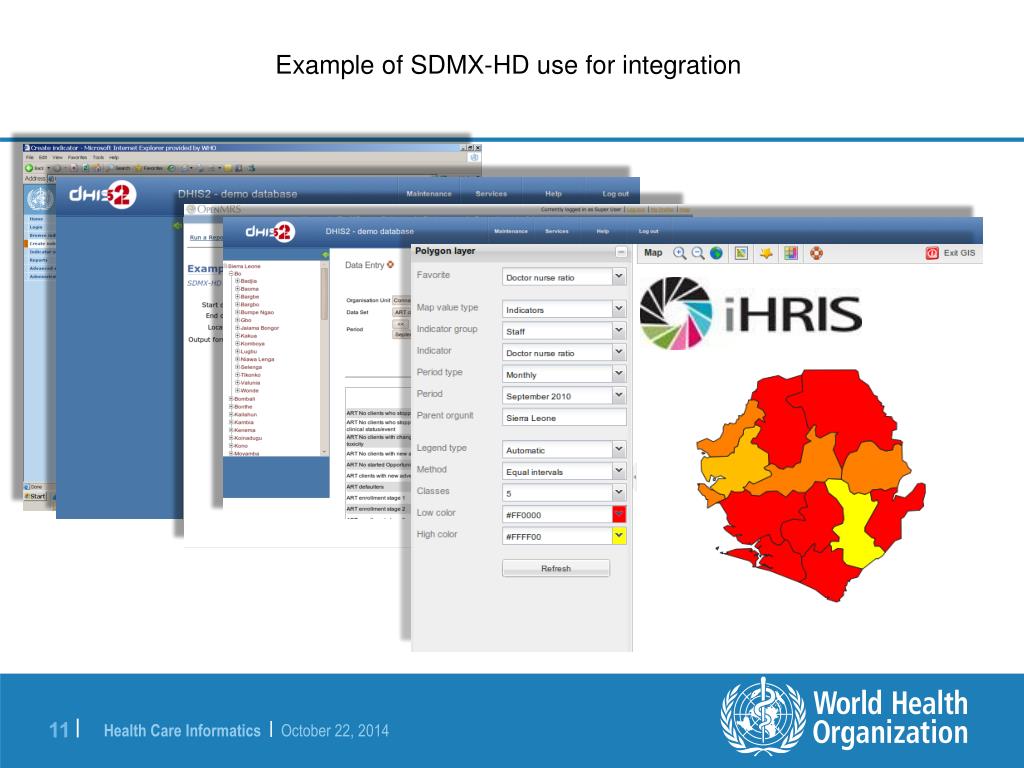Click the colored grid legend icon on Map toolbar
Screen dimensions: 1024x768
pos(791,253)
